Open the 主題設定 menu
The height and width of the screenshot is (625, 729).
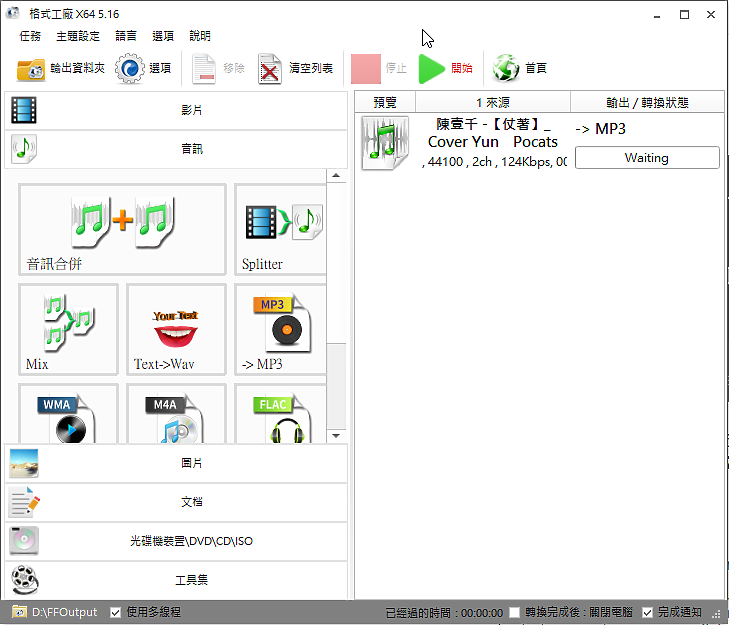(x=78, y=36)
